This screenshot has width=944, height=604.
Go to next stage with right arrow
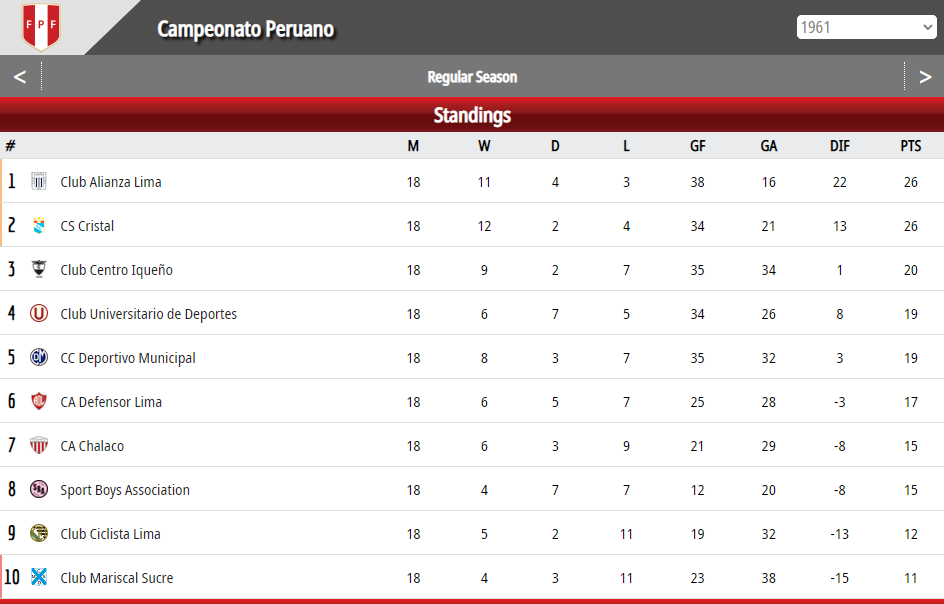(925, 76)
